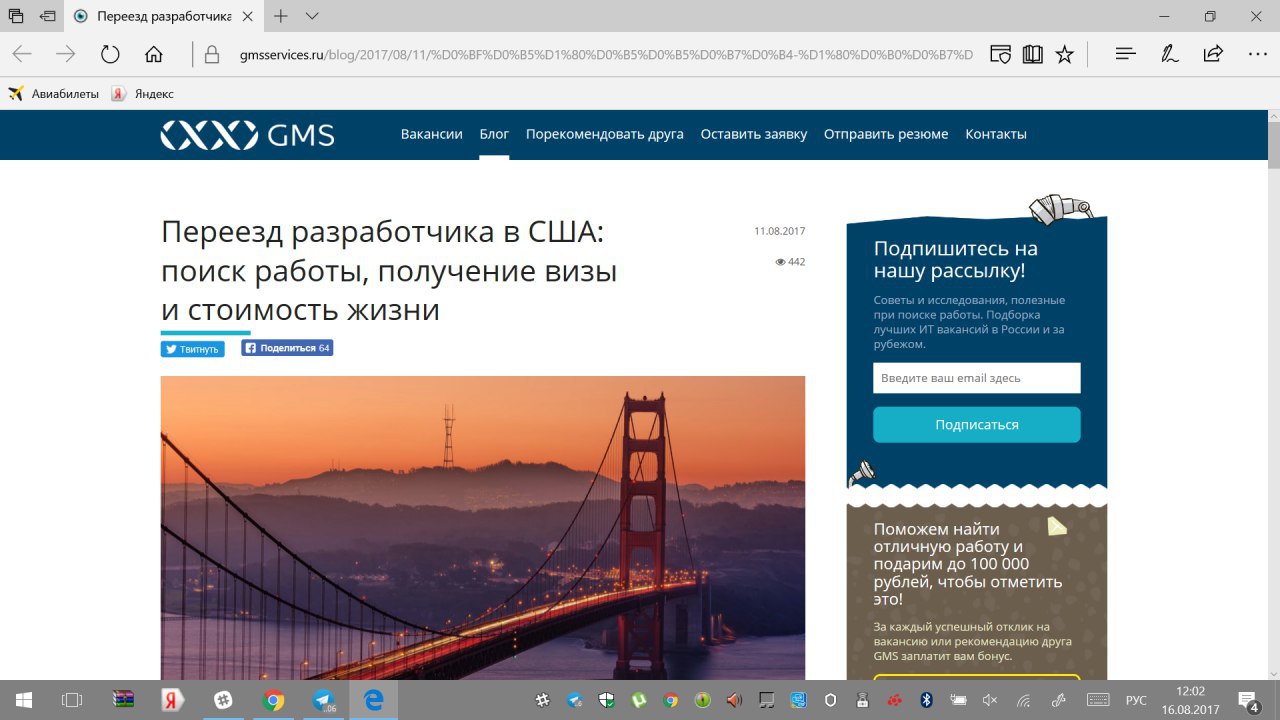Viewport: 1280px width, 720px height.
Task: Focus the email input field for the newsletter
Action: coord(977,378)
